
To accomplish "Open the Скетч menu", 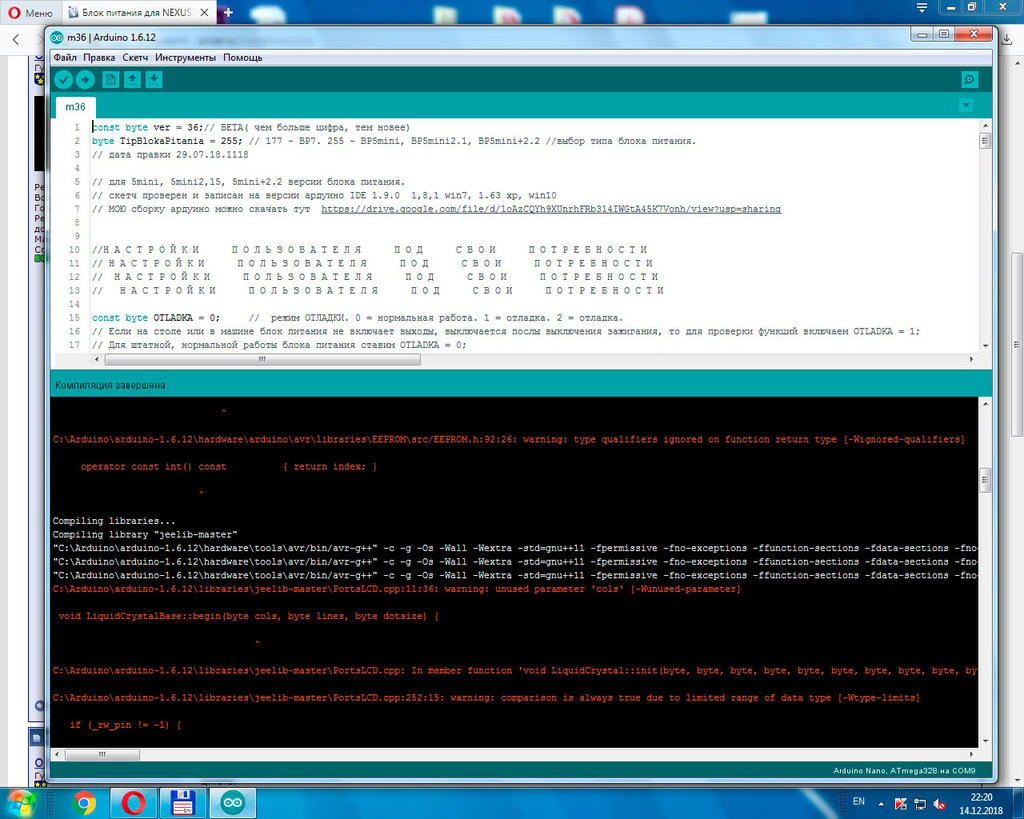I will coord(135,57).
